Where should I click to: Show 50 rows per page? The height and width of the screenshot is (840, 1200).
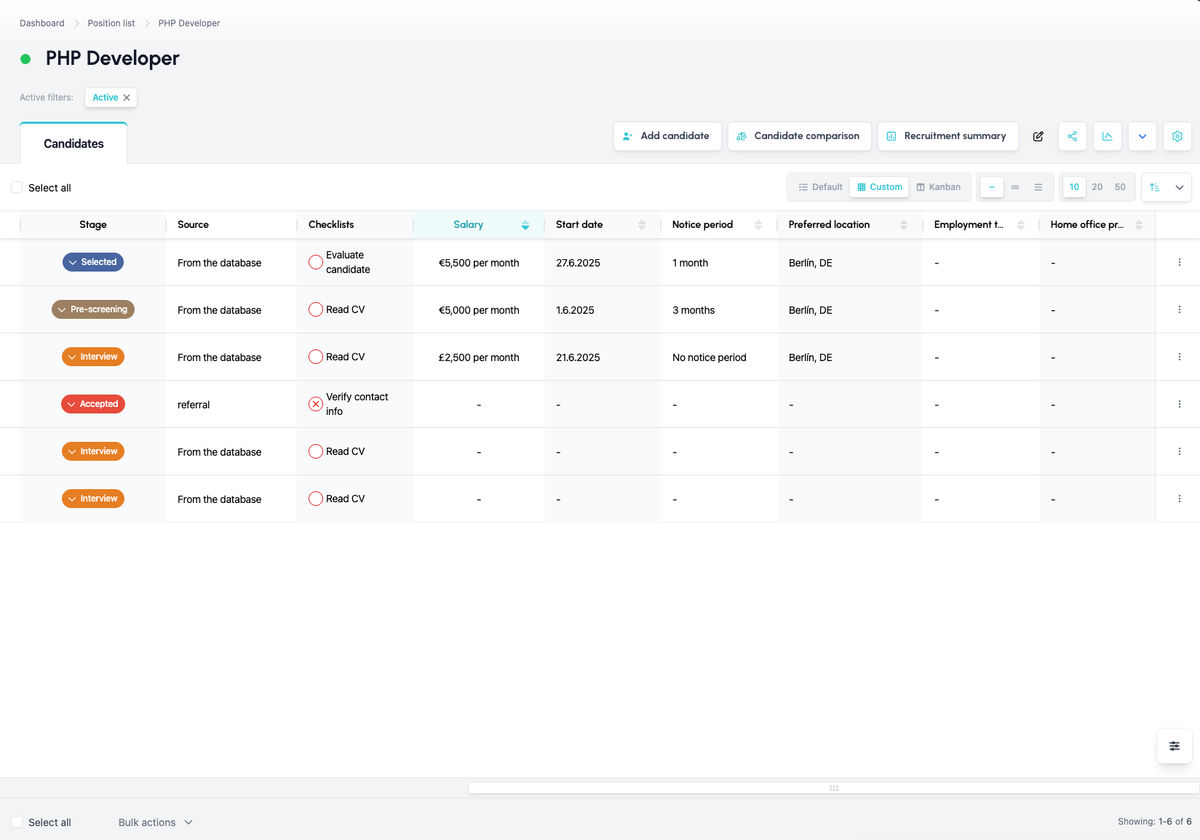[x=1120, y=187]
